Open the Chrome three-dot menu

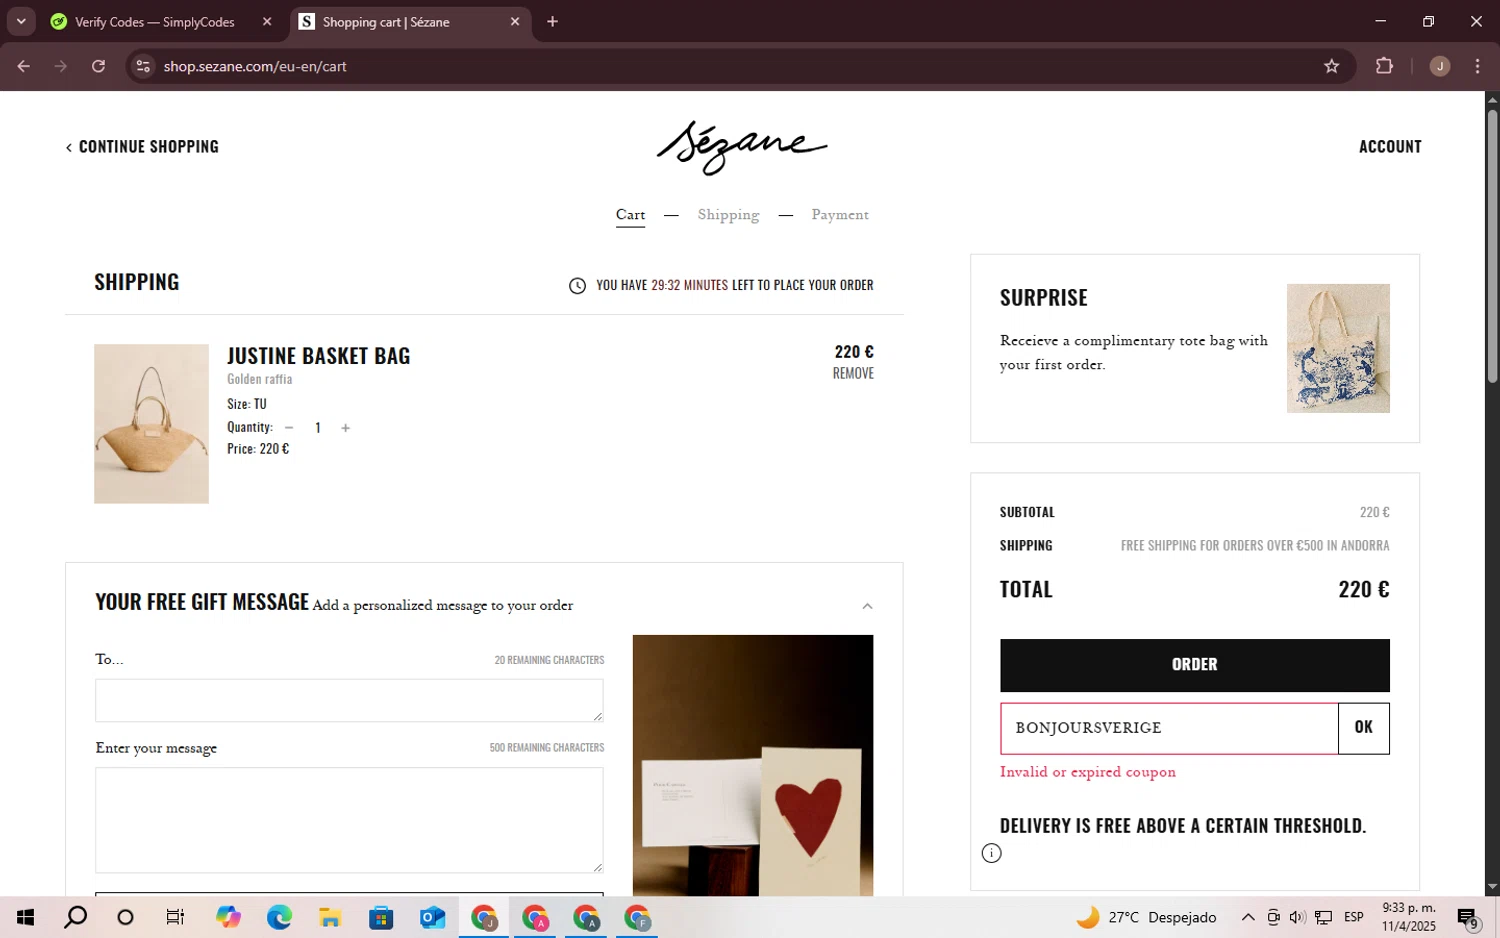pos(1477,66)
